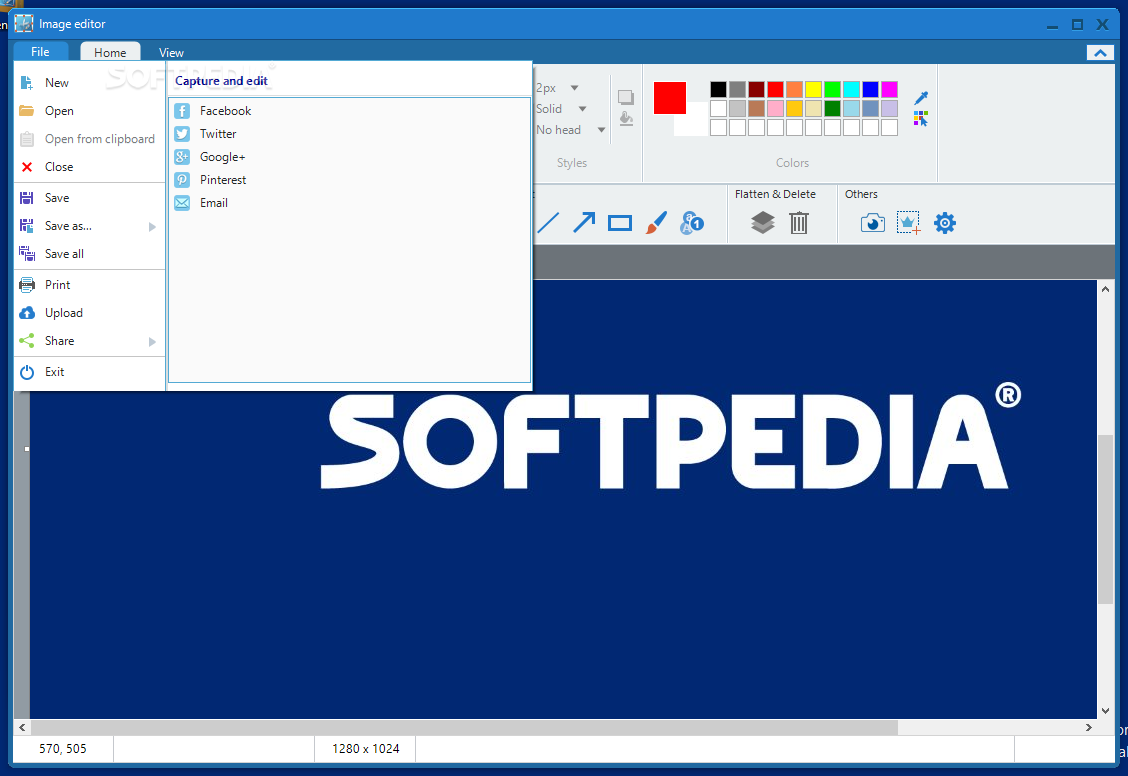Click the Image editor title bar app icon
Screen dimensions: 1128x776
[24, 24]
